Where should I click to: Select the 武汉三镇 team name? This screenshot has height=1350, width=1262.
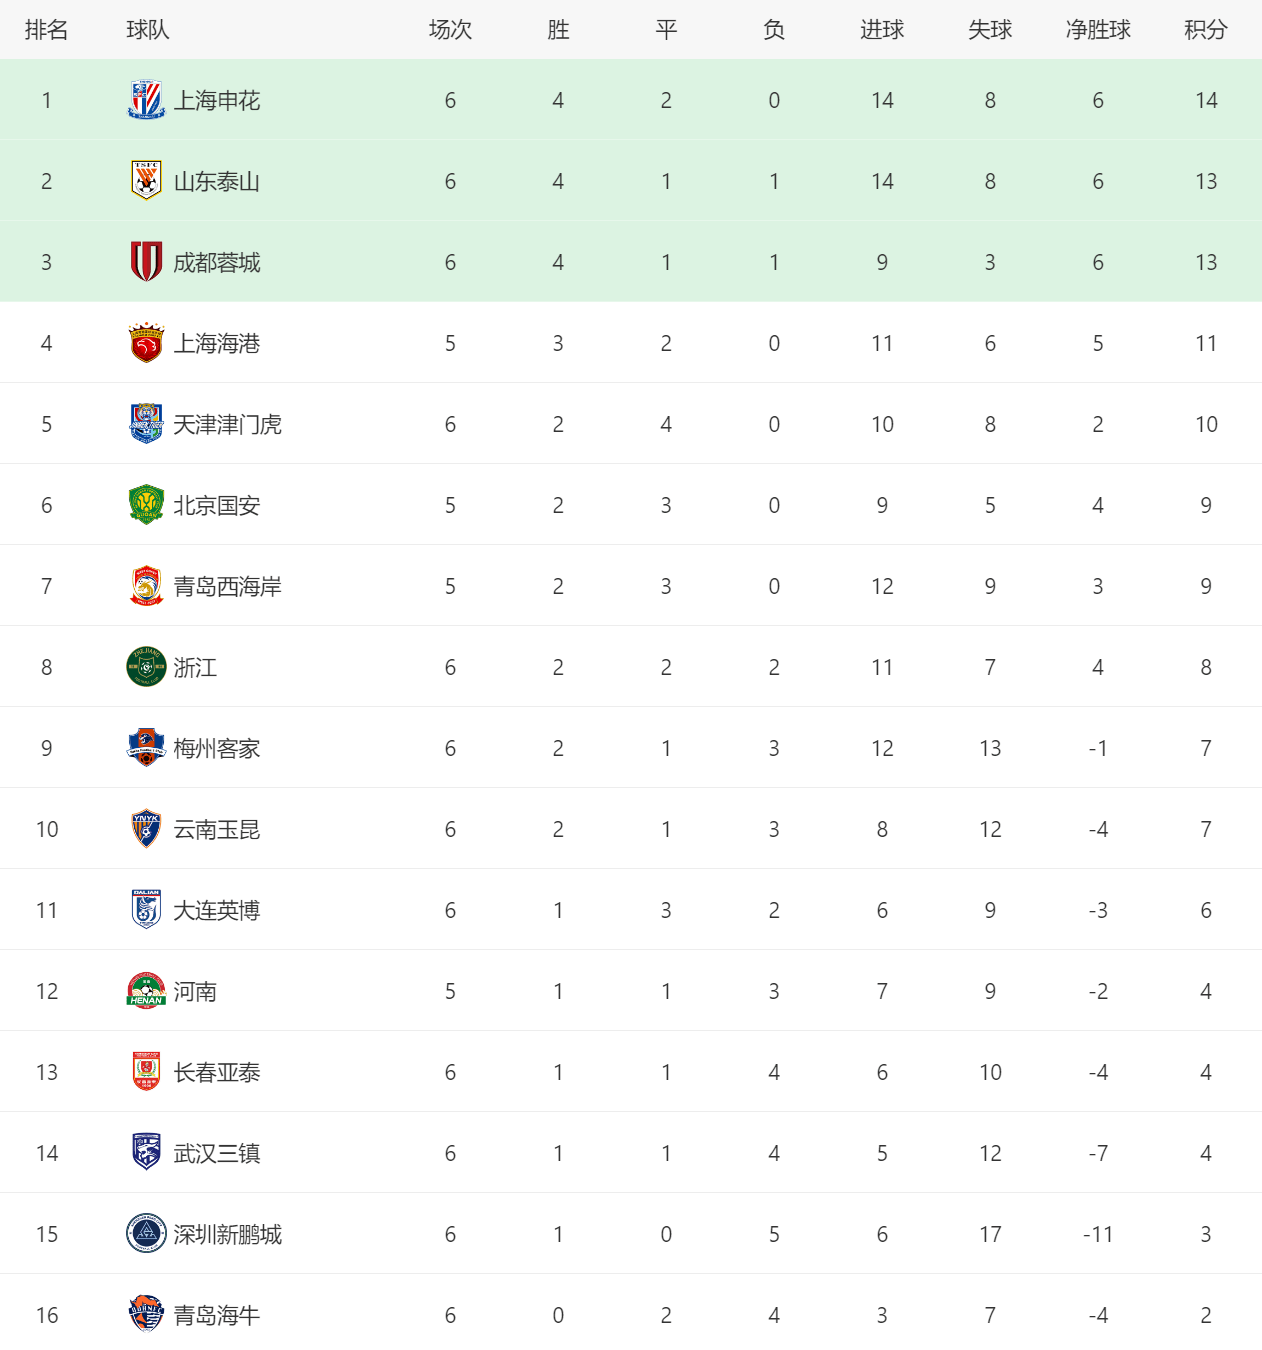[x=216, y=1154]
